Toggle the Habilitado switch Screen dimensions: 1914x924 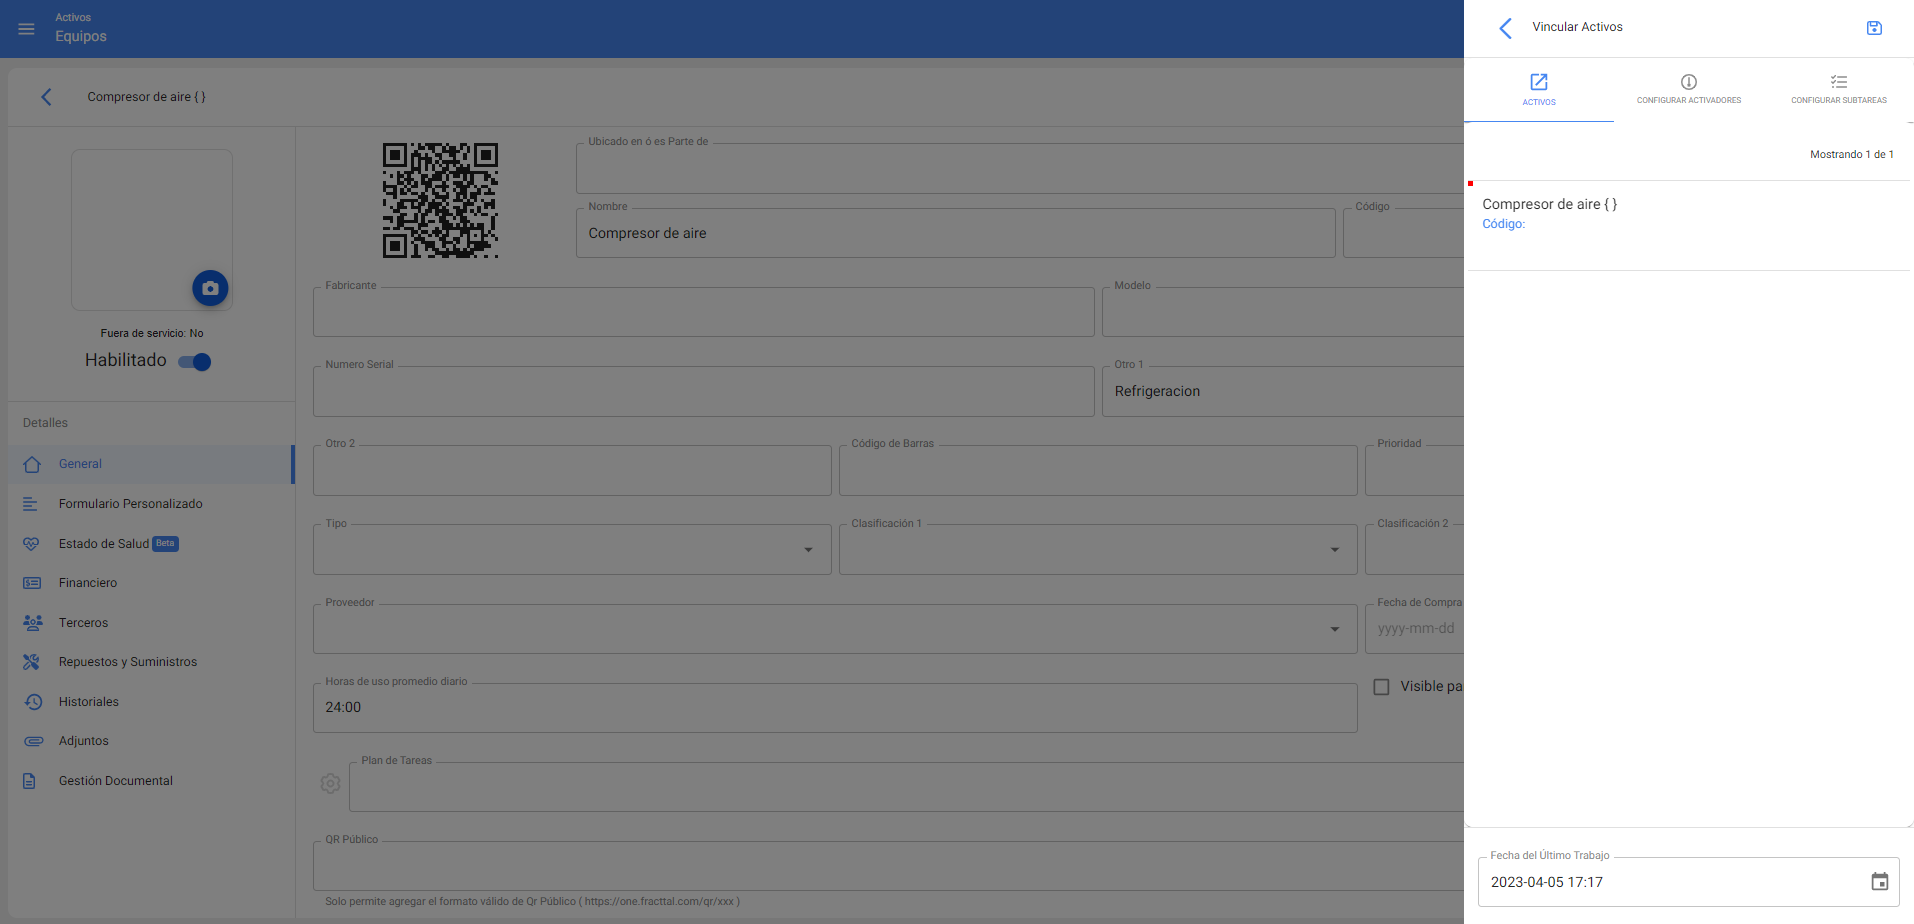click(x=195, y=362)
